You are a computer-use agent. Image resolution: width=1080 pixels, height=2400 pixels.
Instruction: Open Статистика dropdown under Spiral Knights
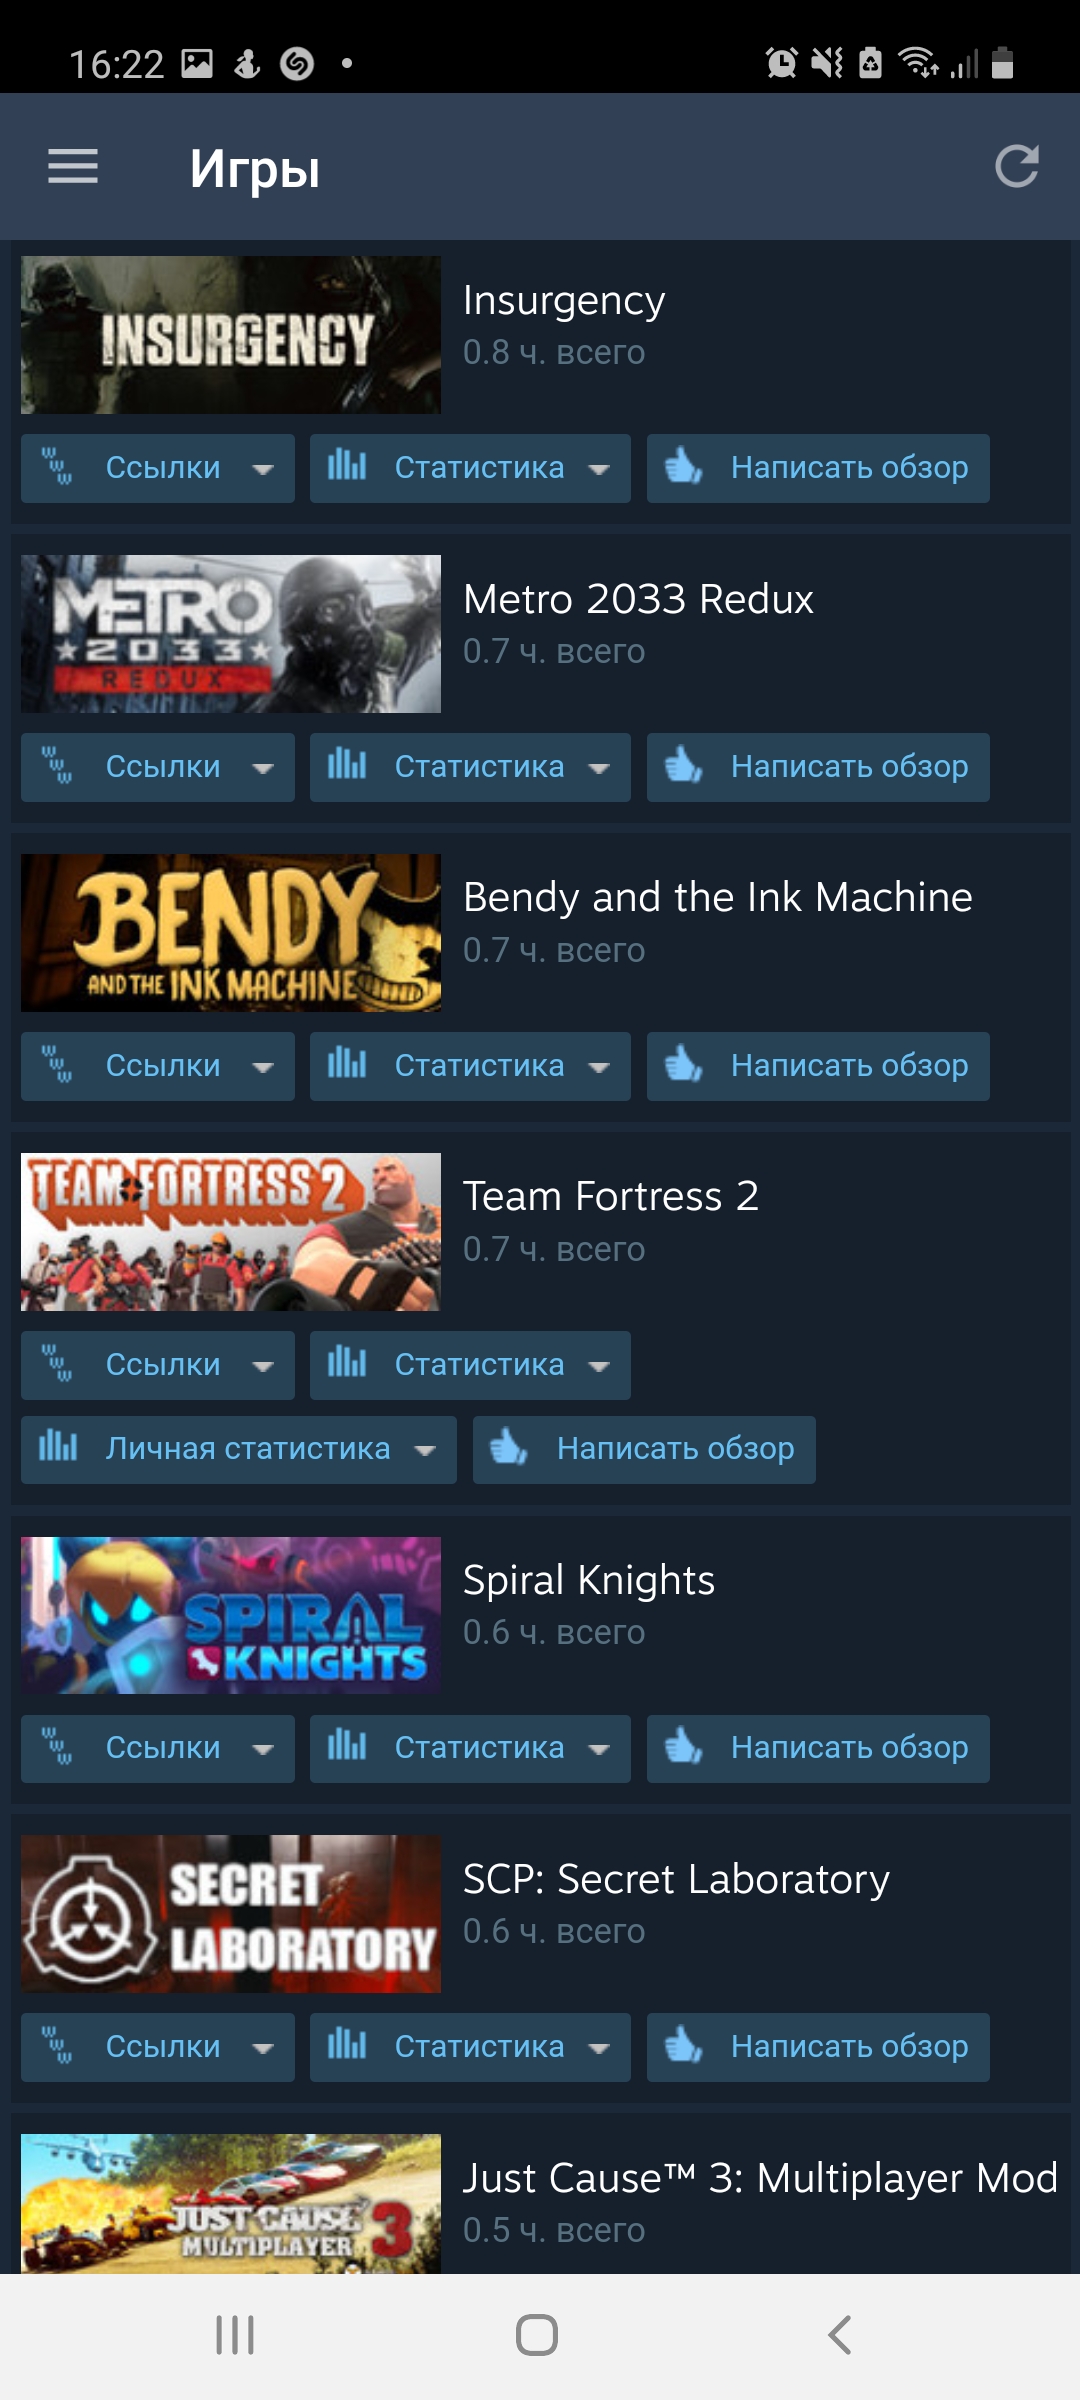tap(470, 1748)
